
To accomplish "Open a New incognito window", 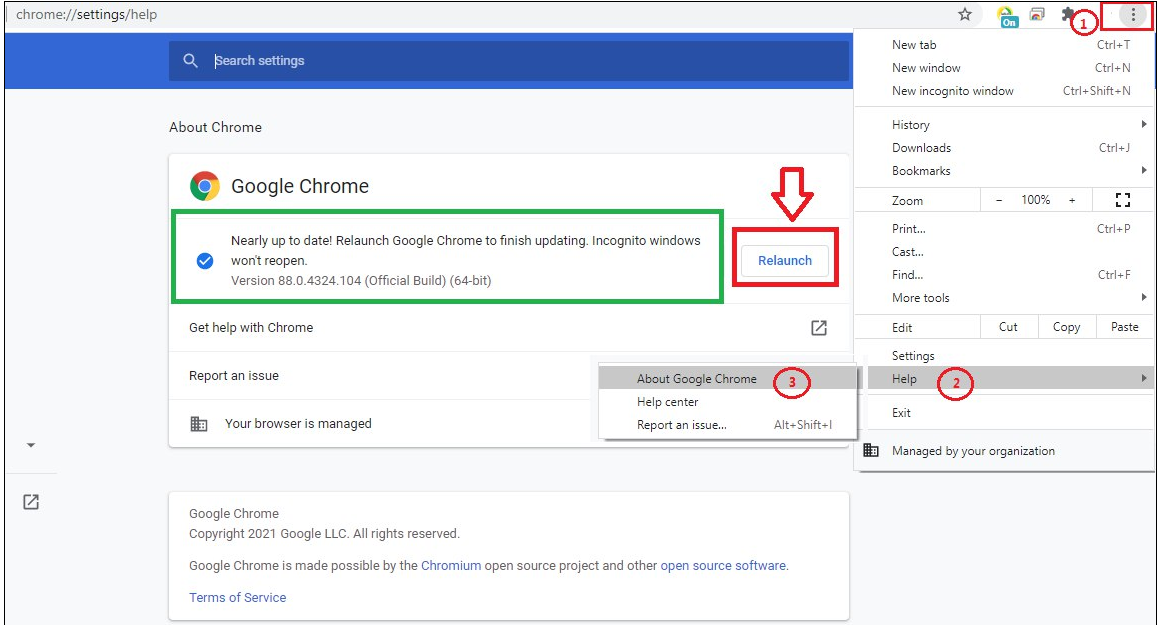I will tap(1005, 90).
